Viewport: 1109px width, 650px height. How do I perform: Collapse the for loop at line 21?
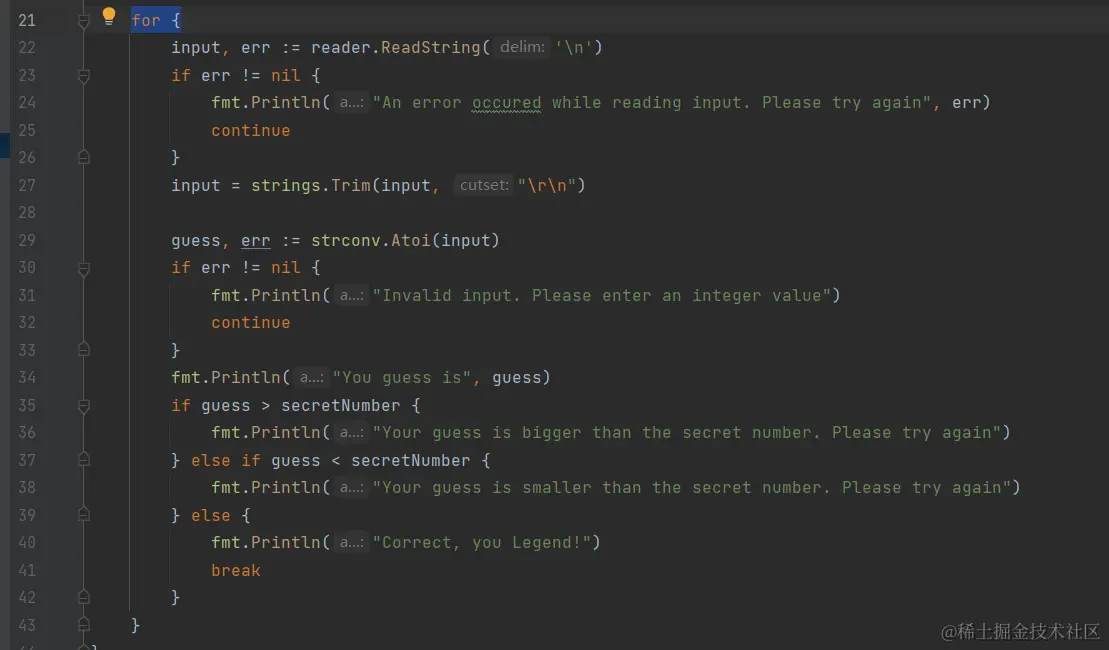(83, 21)
